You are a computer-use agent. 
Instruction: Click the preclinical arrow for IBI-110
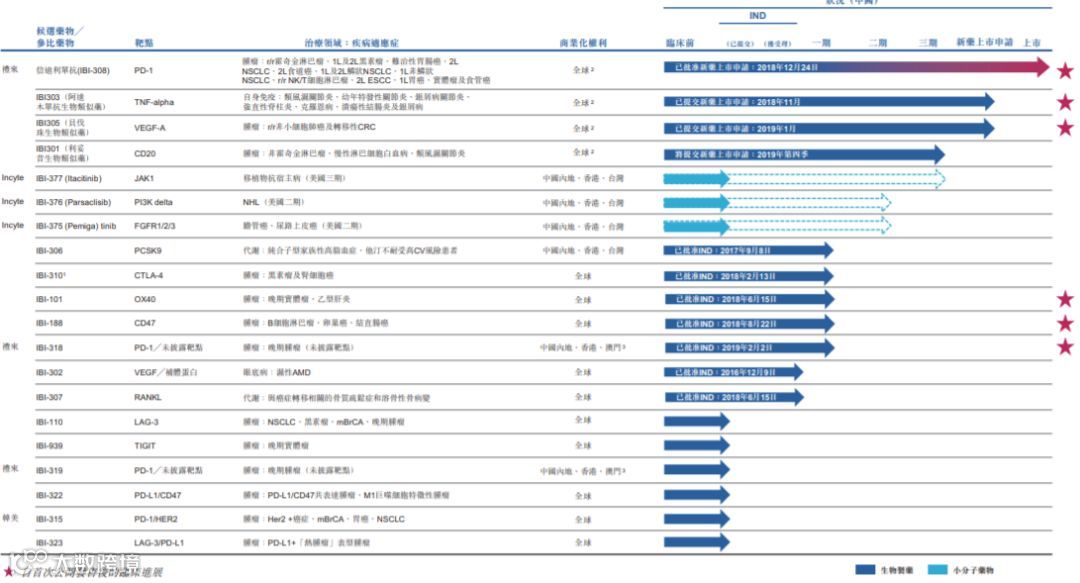coord(696,422)
